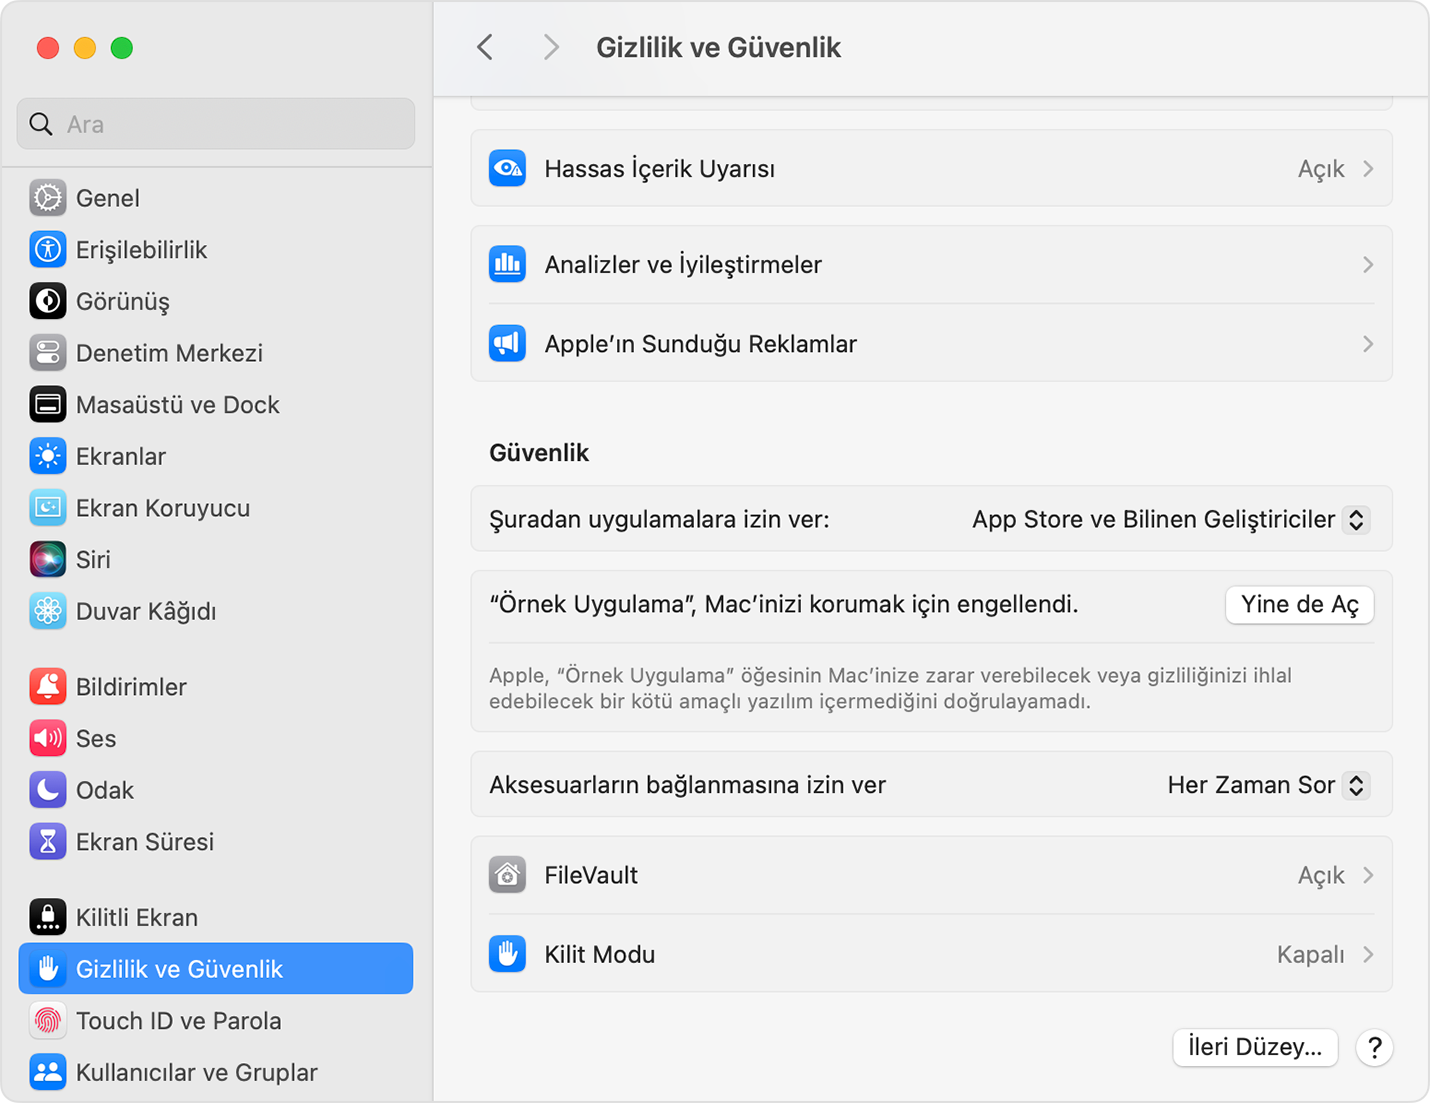Click the Ekran Süresi hourglass icon

48,842
